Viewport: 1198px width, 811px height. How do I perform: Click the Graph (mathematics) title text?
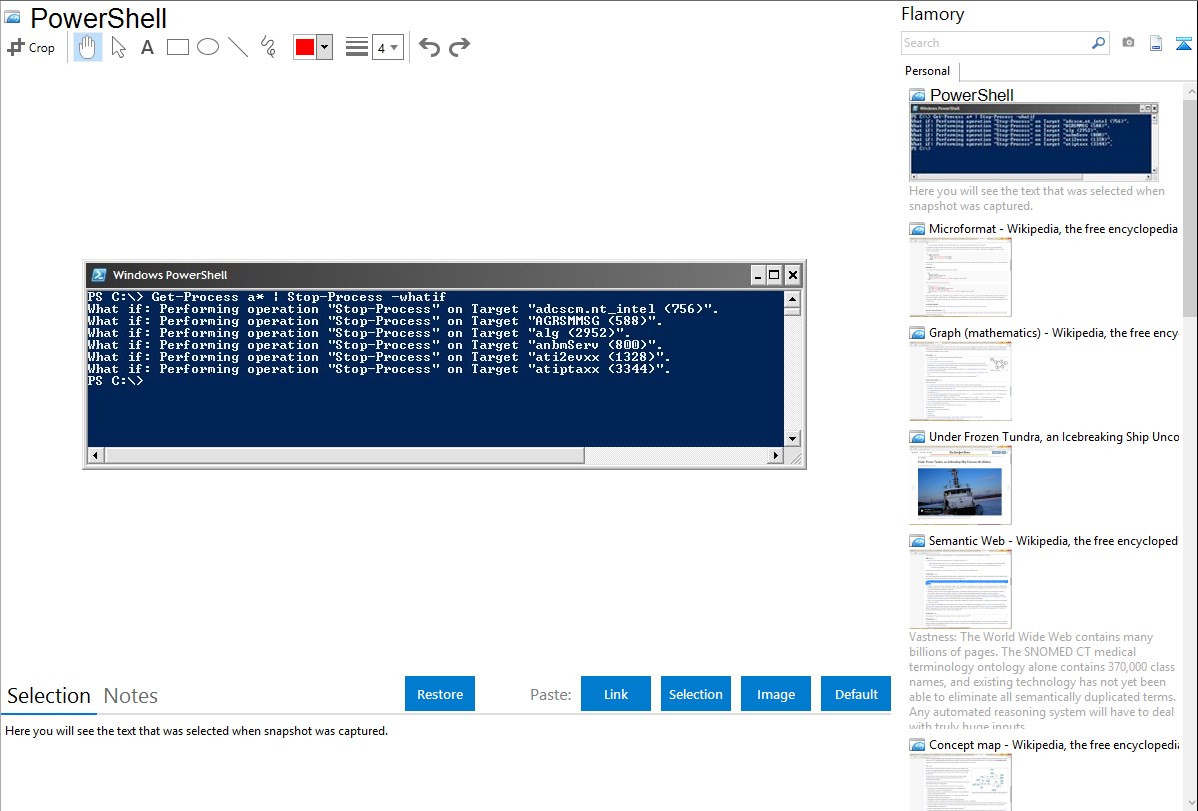[1053, 333]
